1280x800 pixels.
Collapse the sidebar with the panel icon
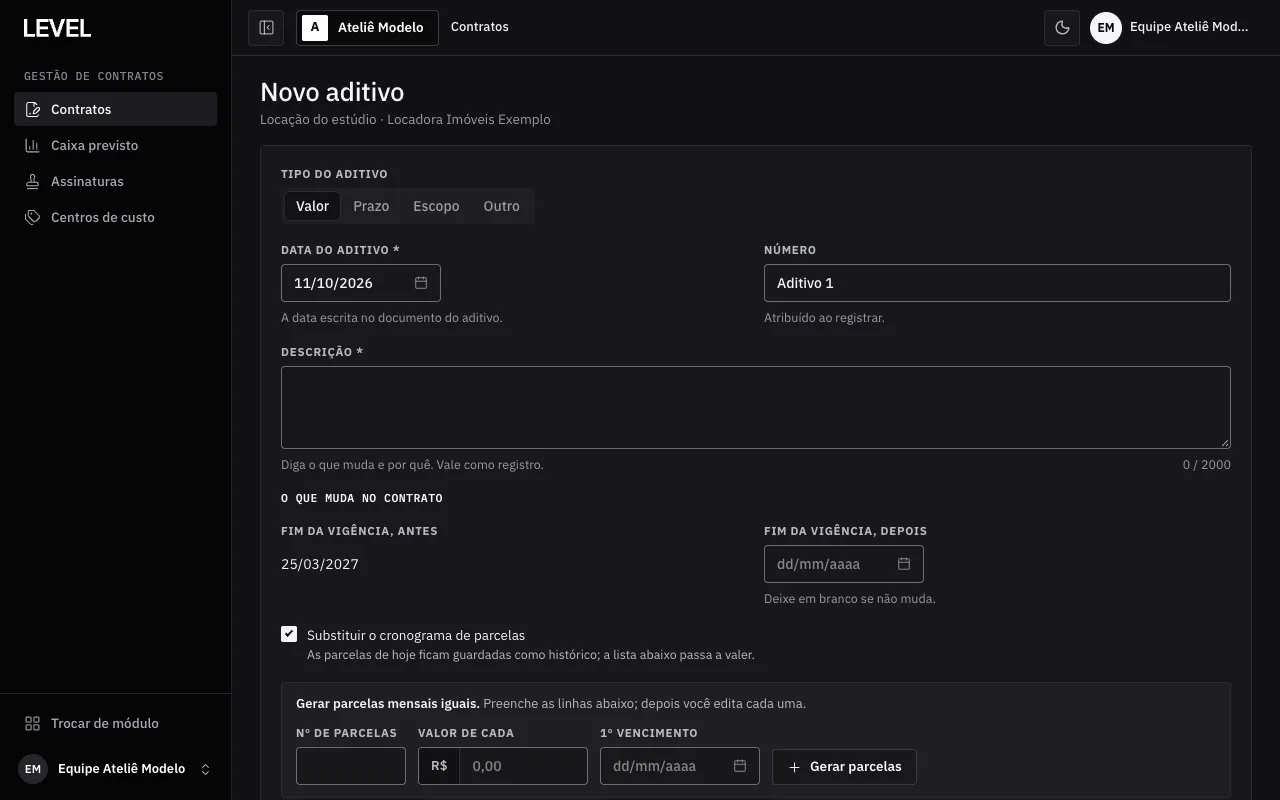coord(266,28)
